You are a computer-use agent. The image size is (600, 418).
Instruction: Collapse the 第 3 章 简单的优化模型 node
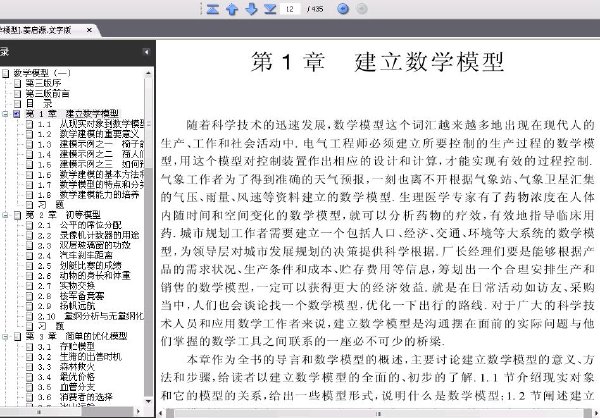(5, 336)
